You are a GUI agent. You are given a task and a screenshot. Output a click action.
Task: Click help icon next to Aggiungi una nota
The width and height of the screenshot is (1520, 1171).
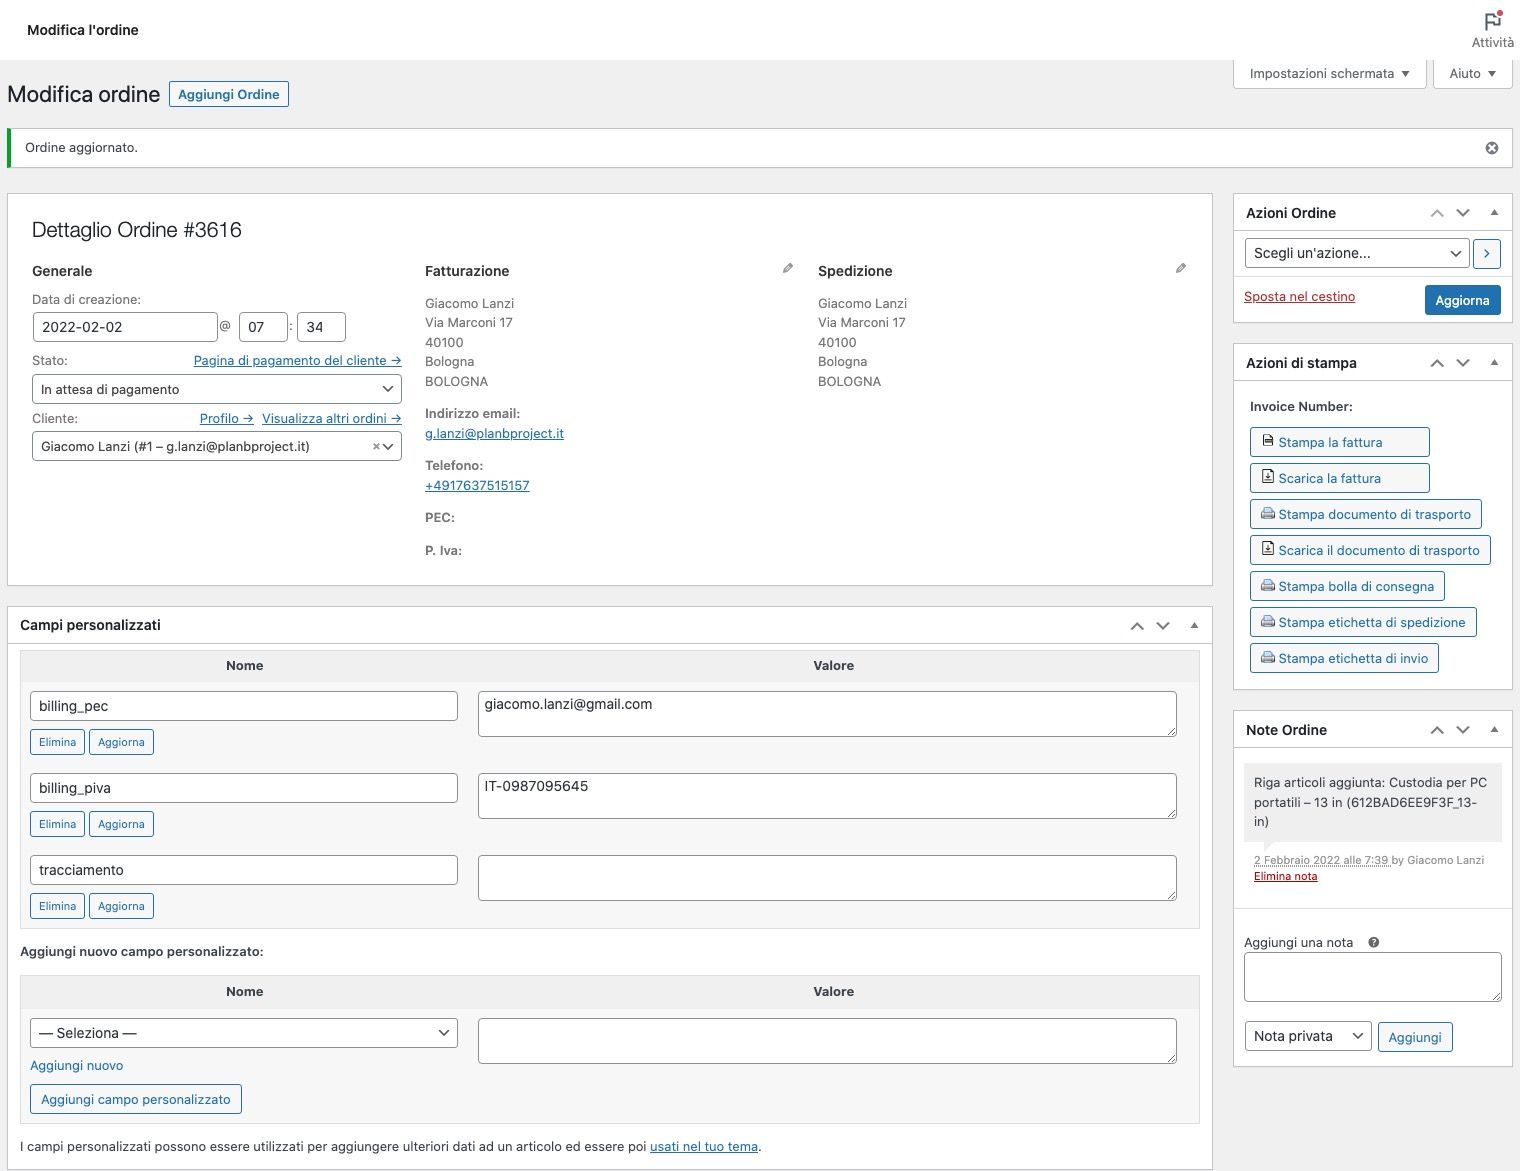(1374, 942)
